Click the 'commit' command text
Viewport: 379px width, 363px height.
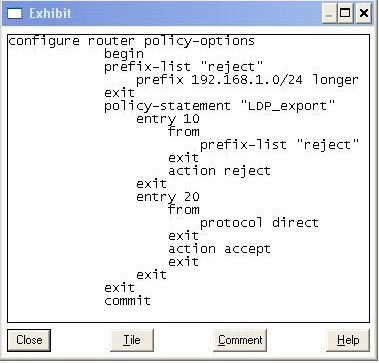coord(127,301)
